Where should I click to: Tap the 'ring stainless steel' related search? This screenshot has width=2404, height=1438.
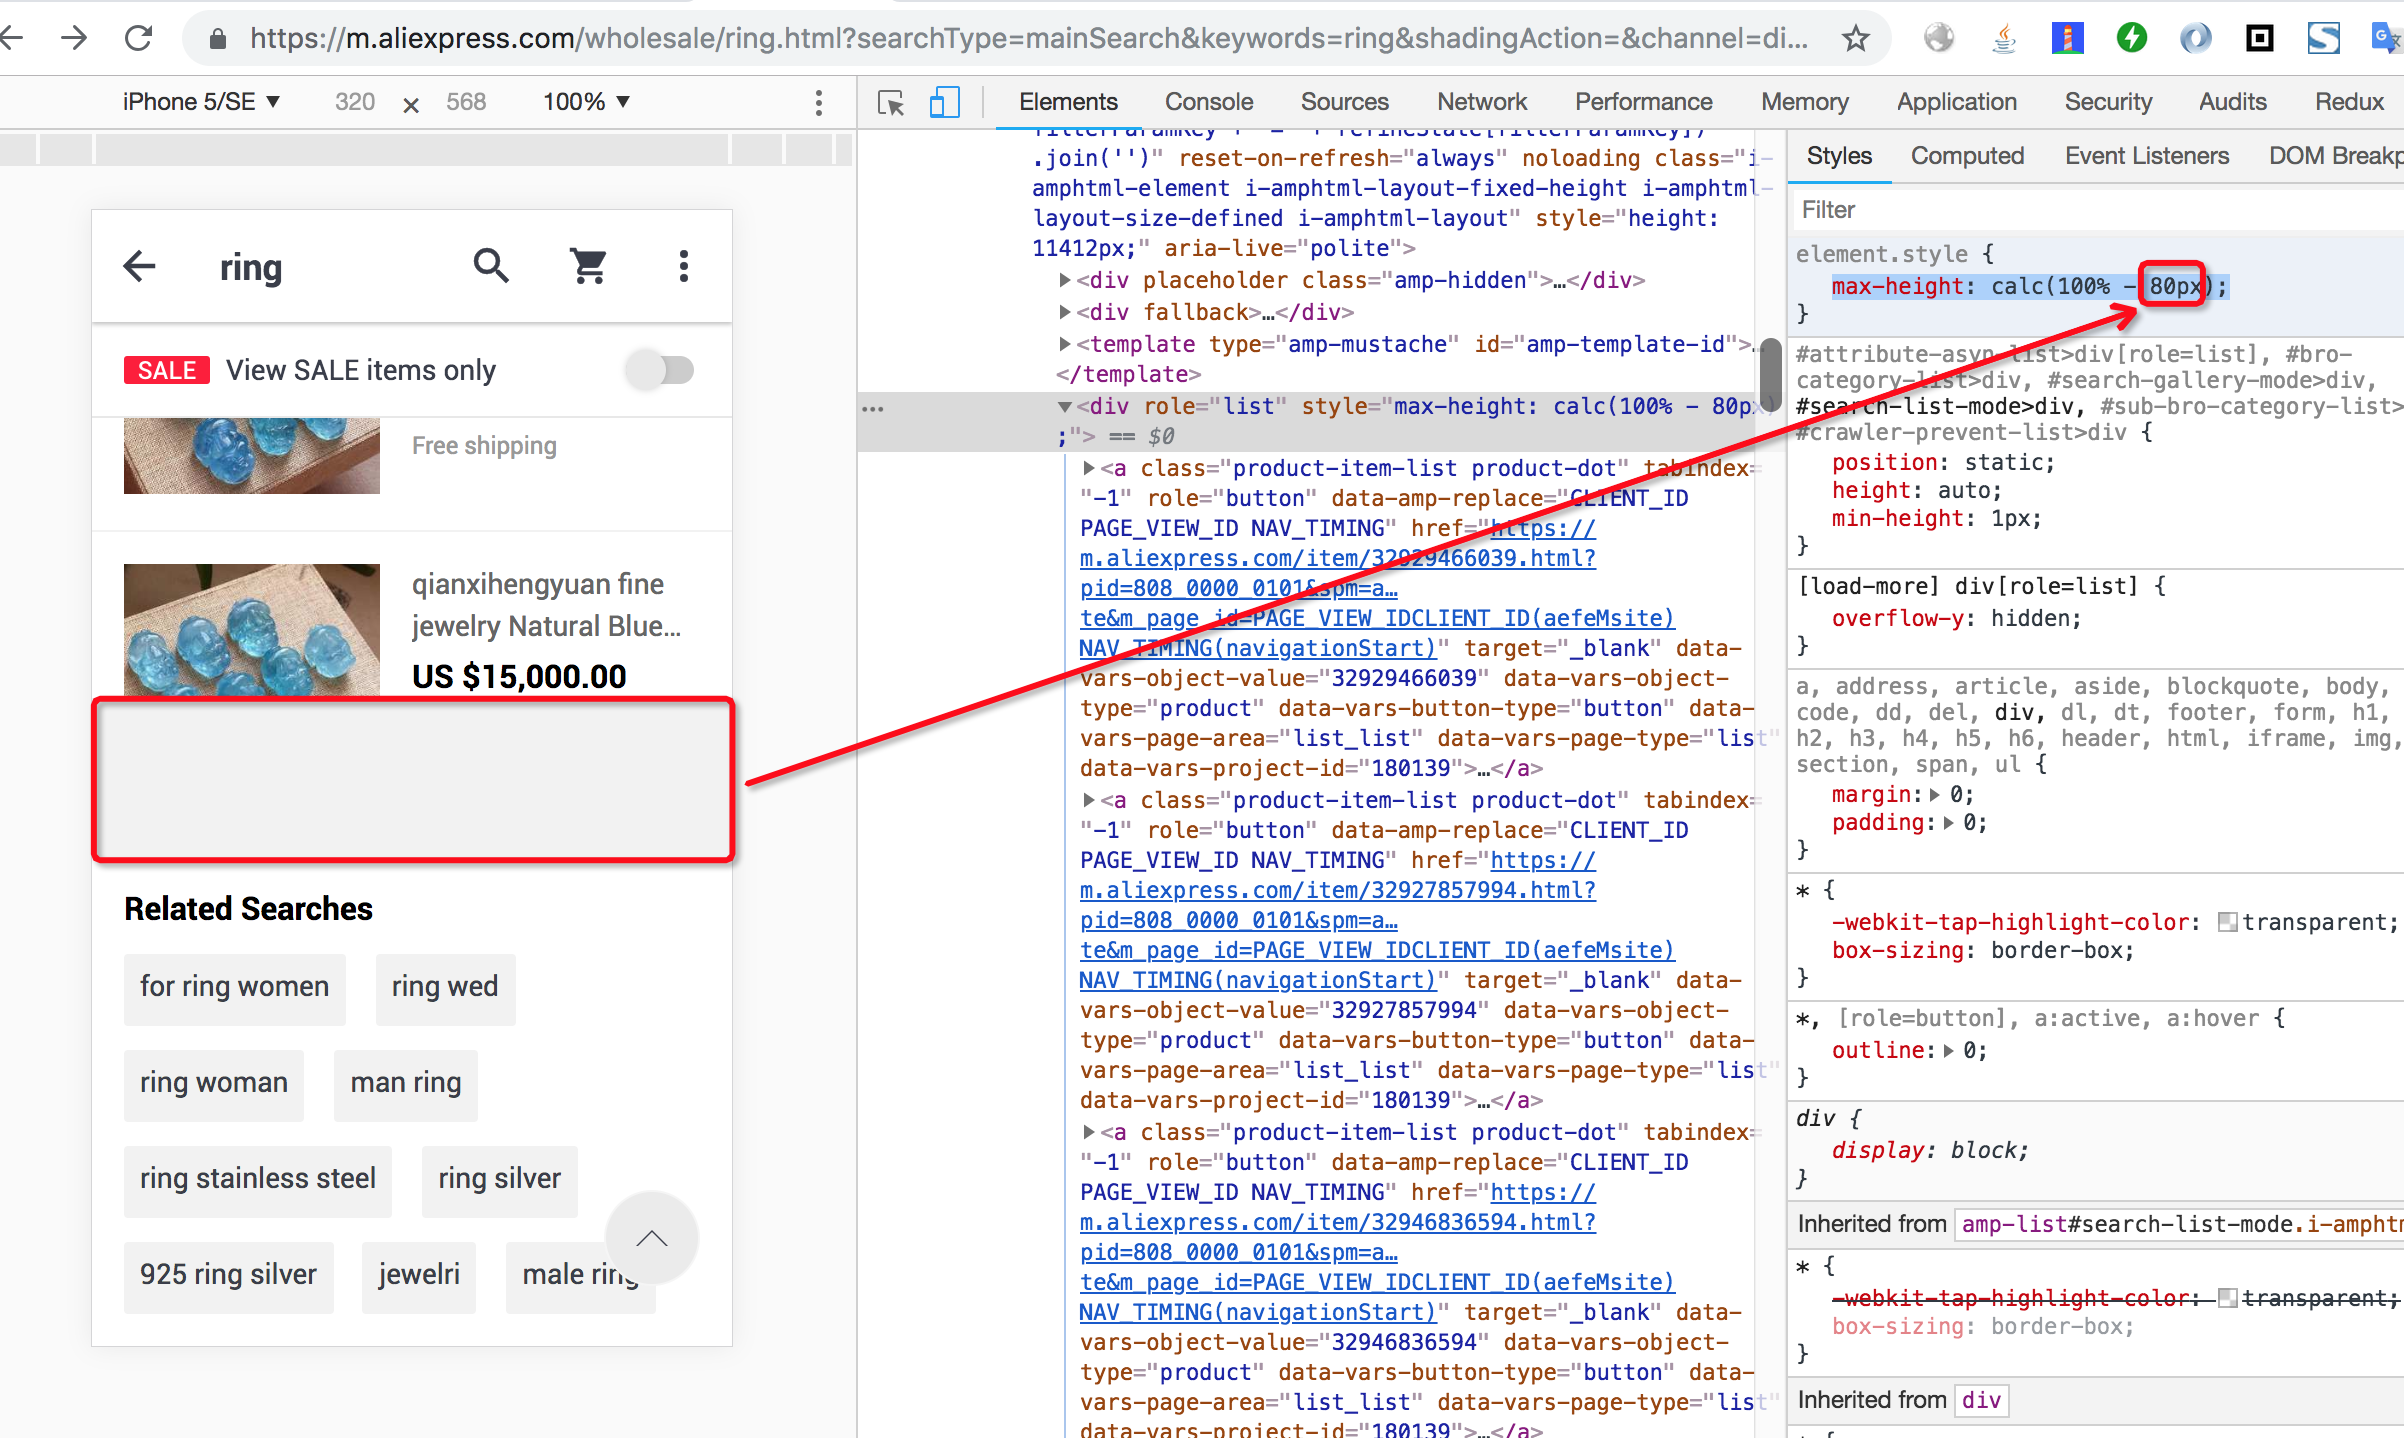pos(258,1179)
